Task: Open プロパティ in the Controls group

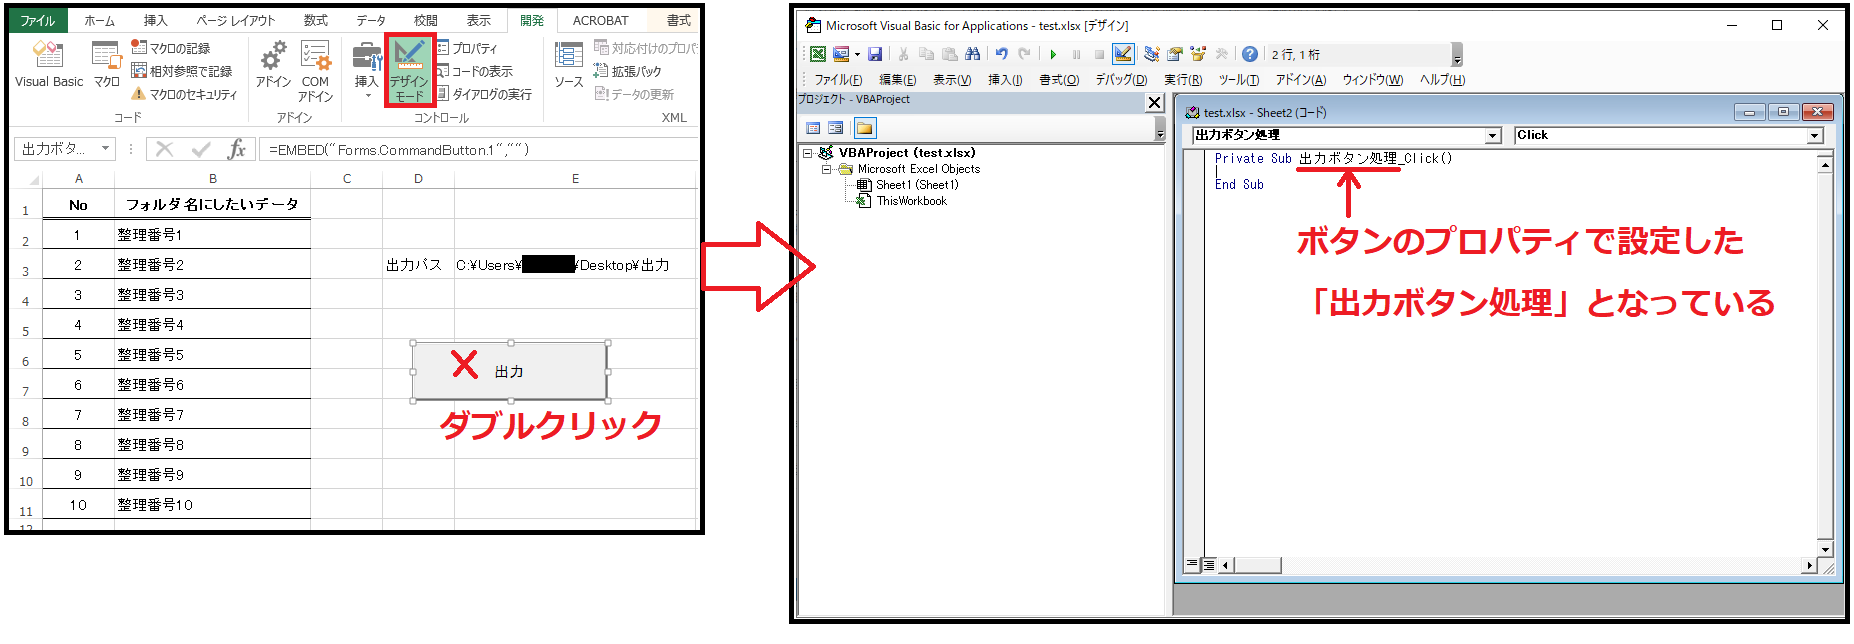Action: click(x=467, y=48)
